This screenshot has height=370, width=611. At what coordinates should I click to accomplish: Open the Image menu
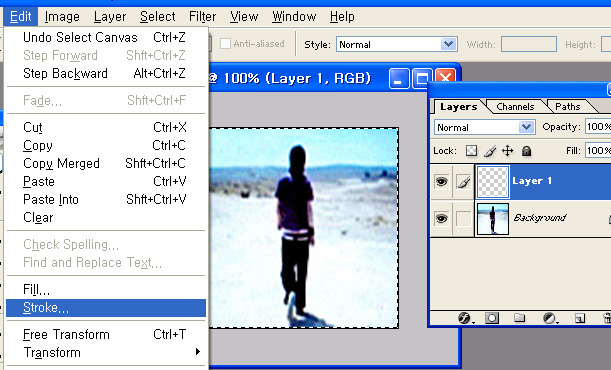tap(62, 17)
